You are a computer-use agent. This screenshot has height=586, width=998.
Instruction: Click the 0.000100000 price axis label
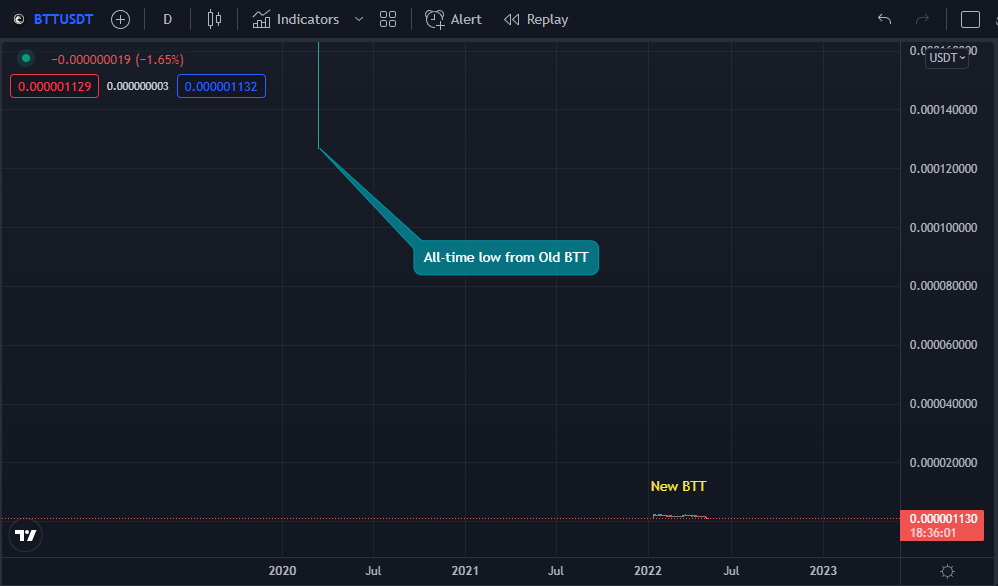tap(943, 228)
